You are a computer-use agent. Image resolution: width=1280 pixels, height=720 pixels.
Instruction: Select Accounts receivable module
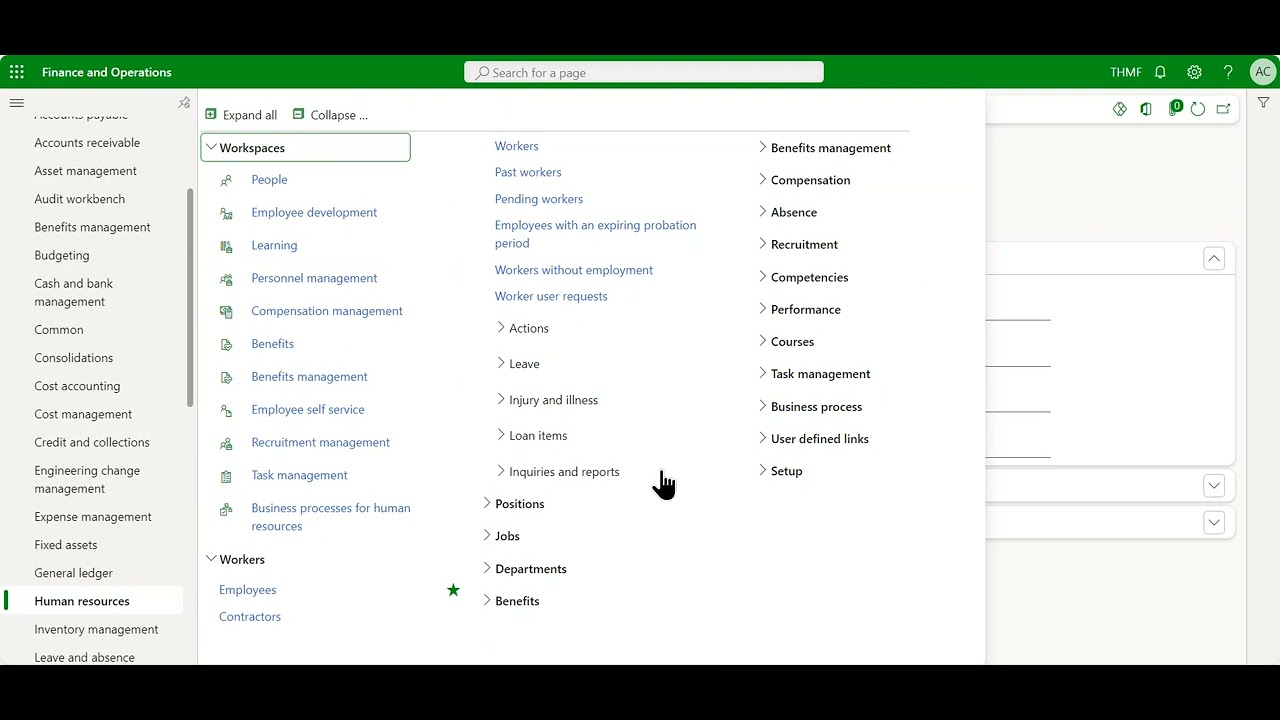click(x=87, y=143)
